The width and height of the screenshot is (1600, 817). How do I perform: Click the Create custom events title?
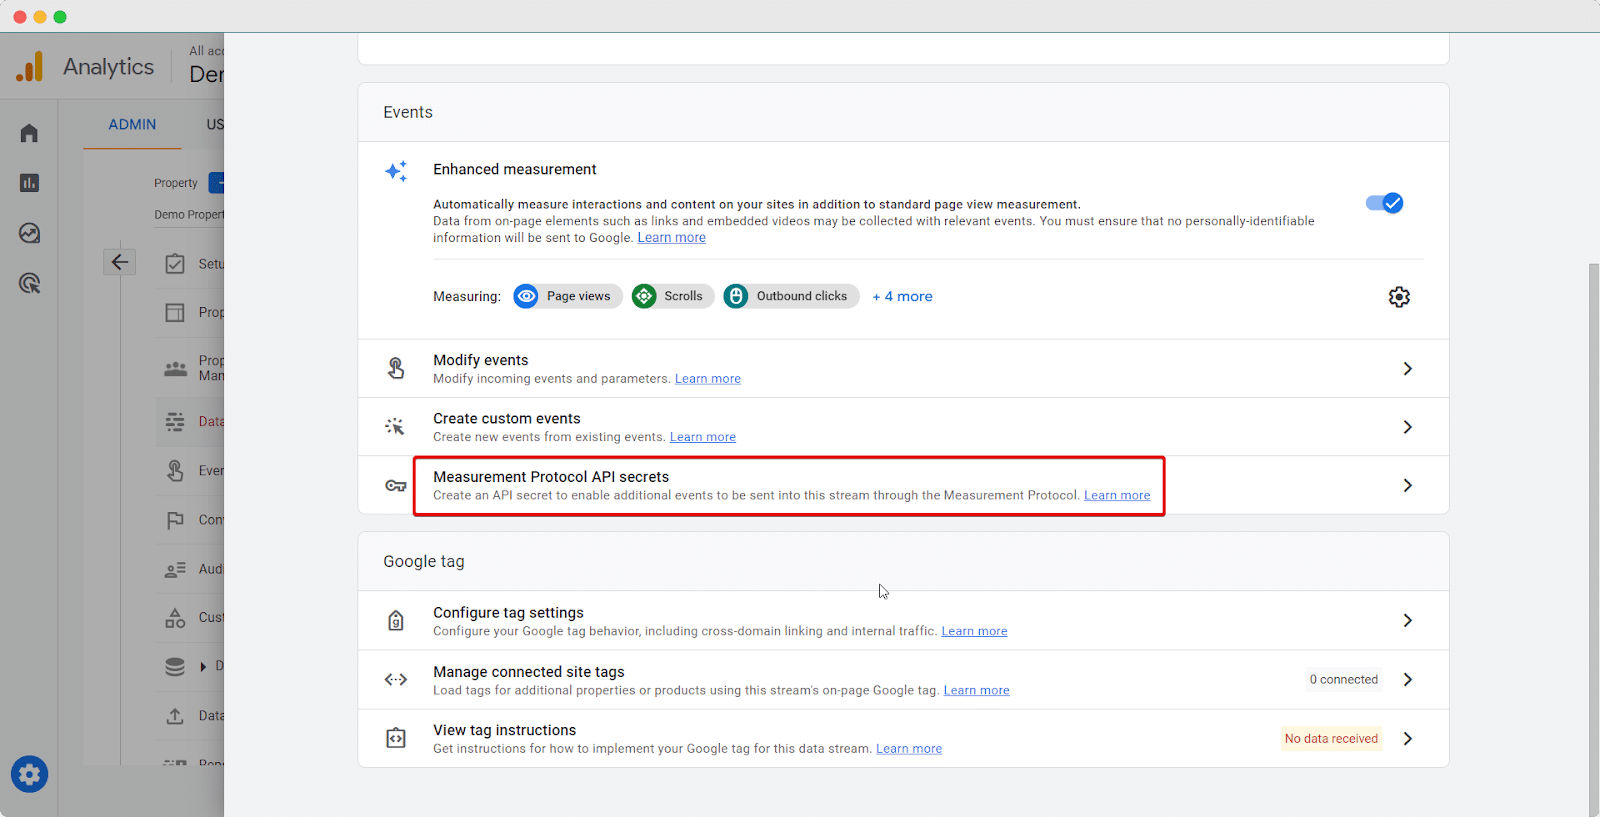(507, 419)
